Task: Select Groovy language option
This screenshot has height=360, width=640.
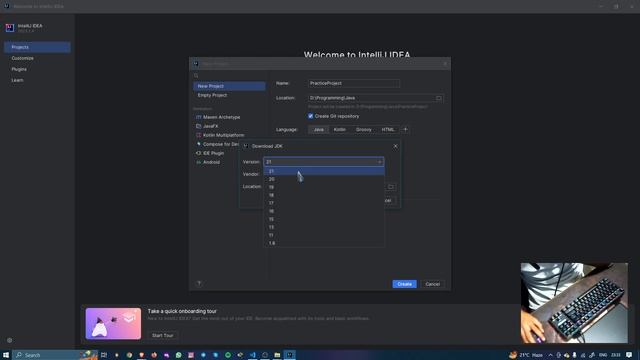Action: click(364, 130)
